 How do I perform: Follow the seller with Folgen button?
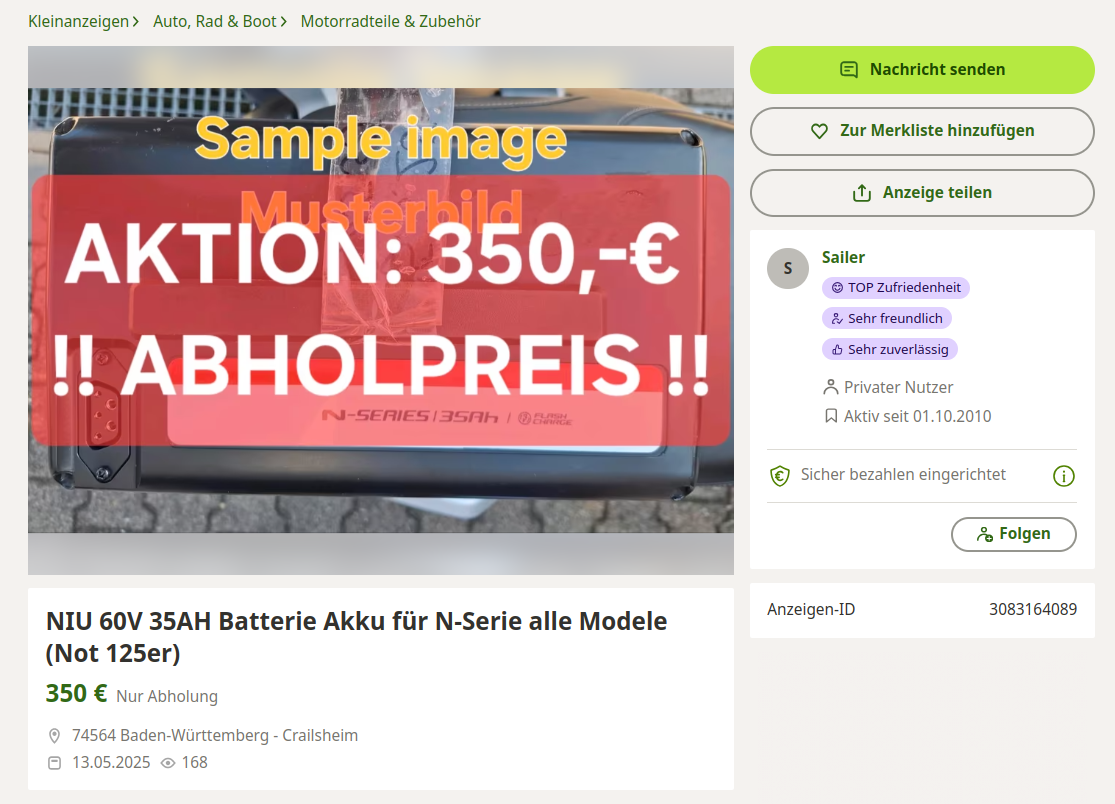click(x=1013, y=535)
